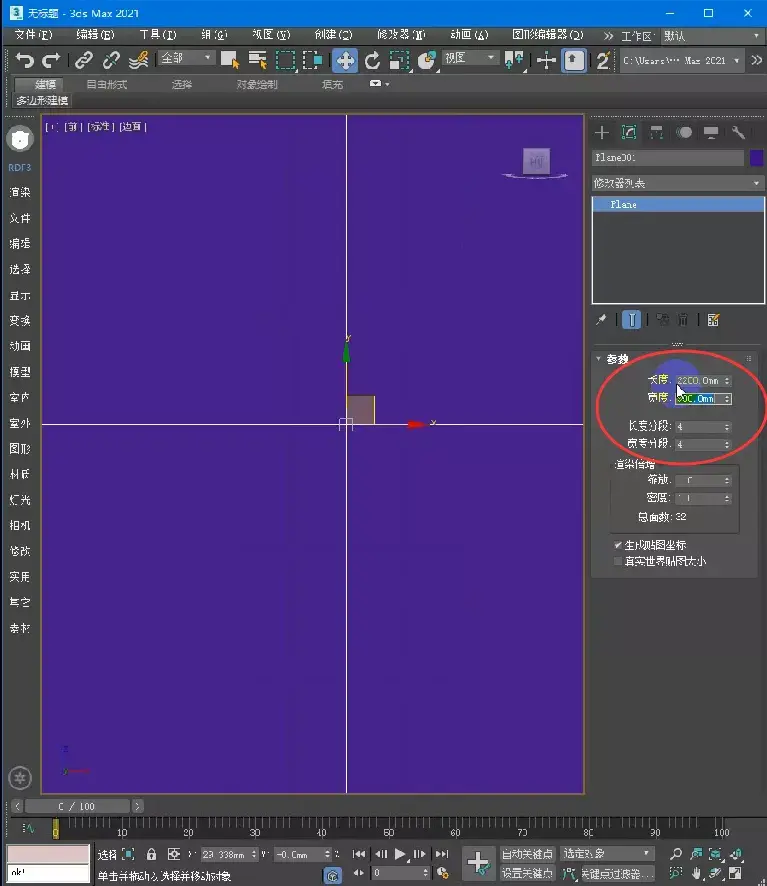Uncheck 生成贴图坐标 checkbox
Viewport: 767px width, 886px height.
pyautogui.click(x=618, y=545)
